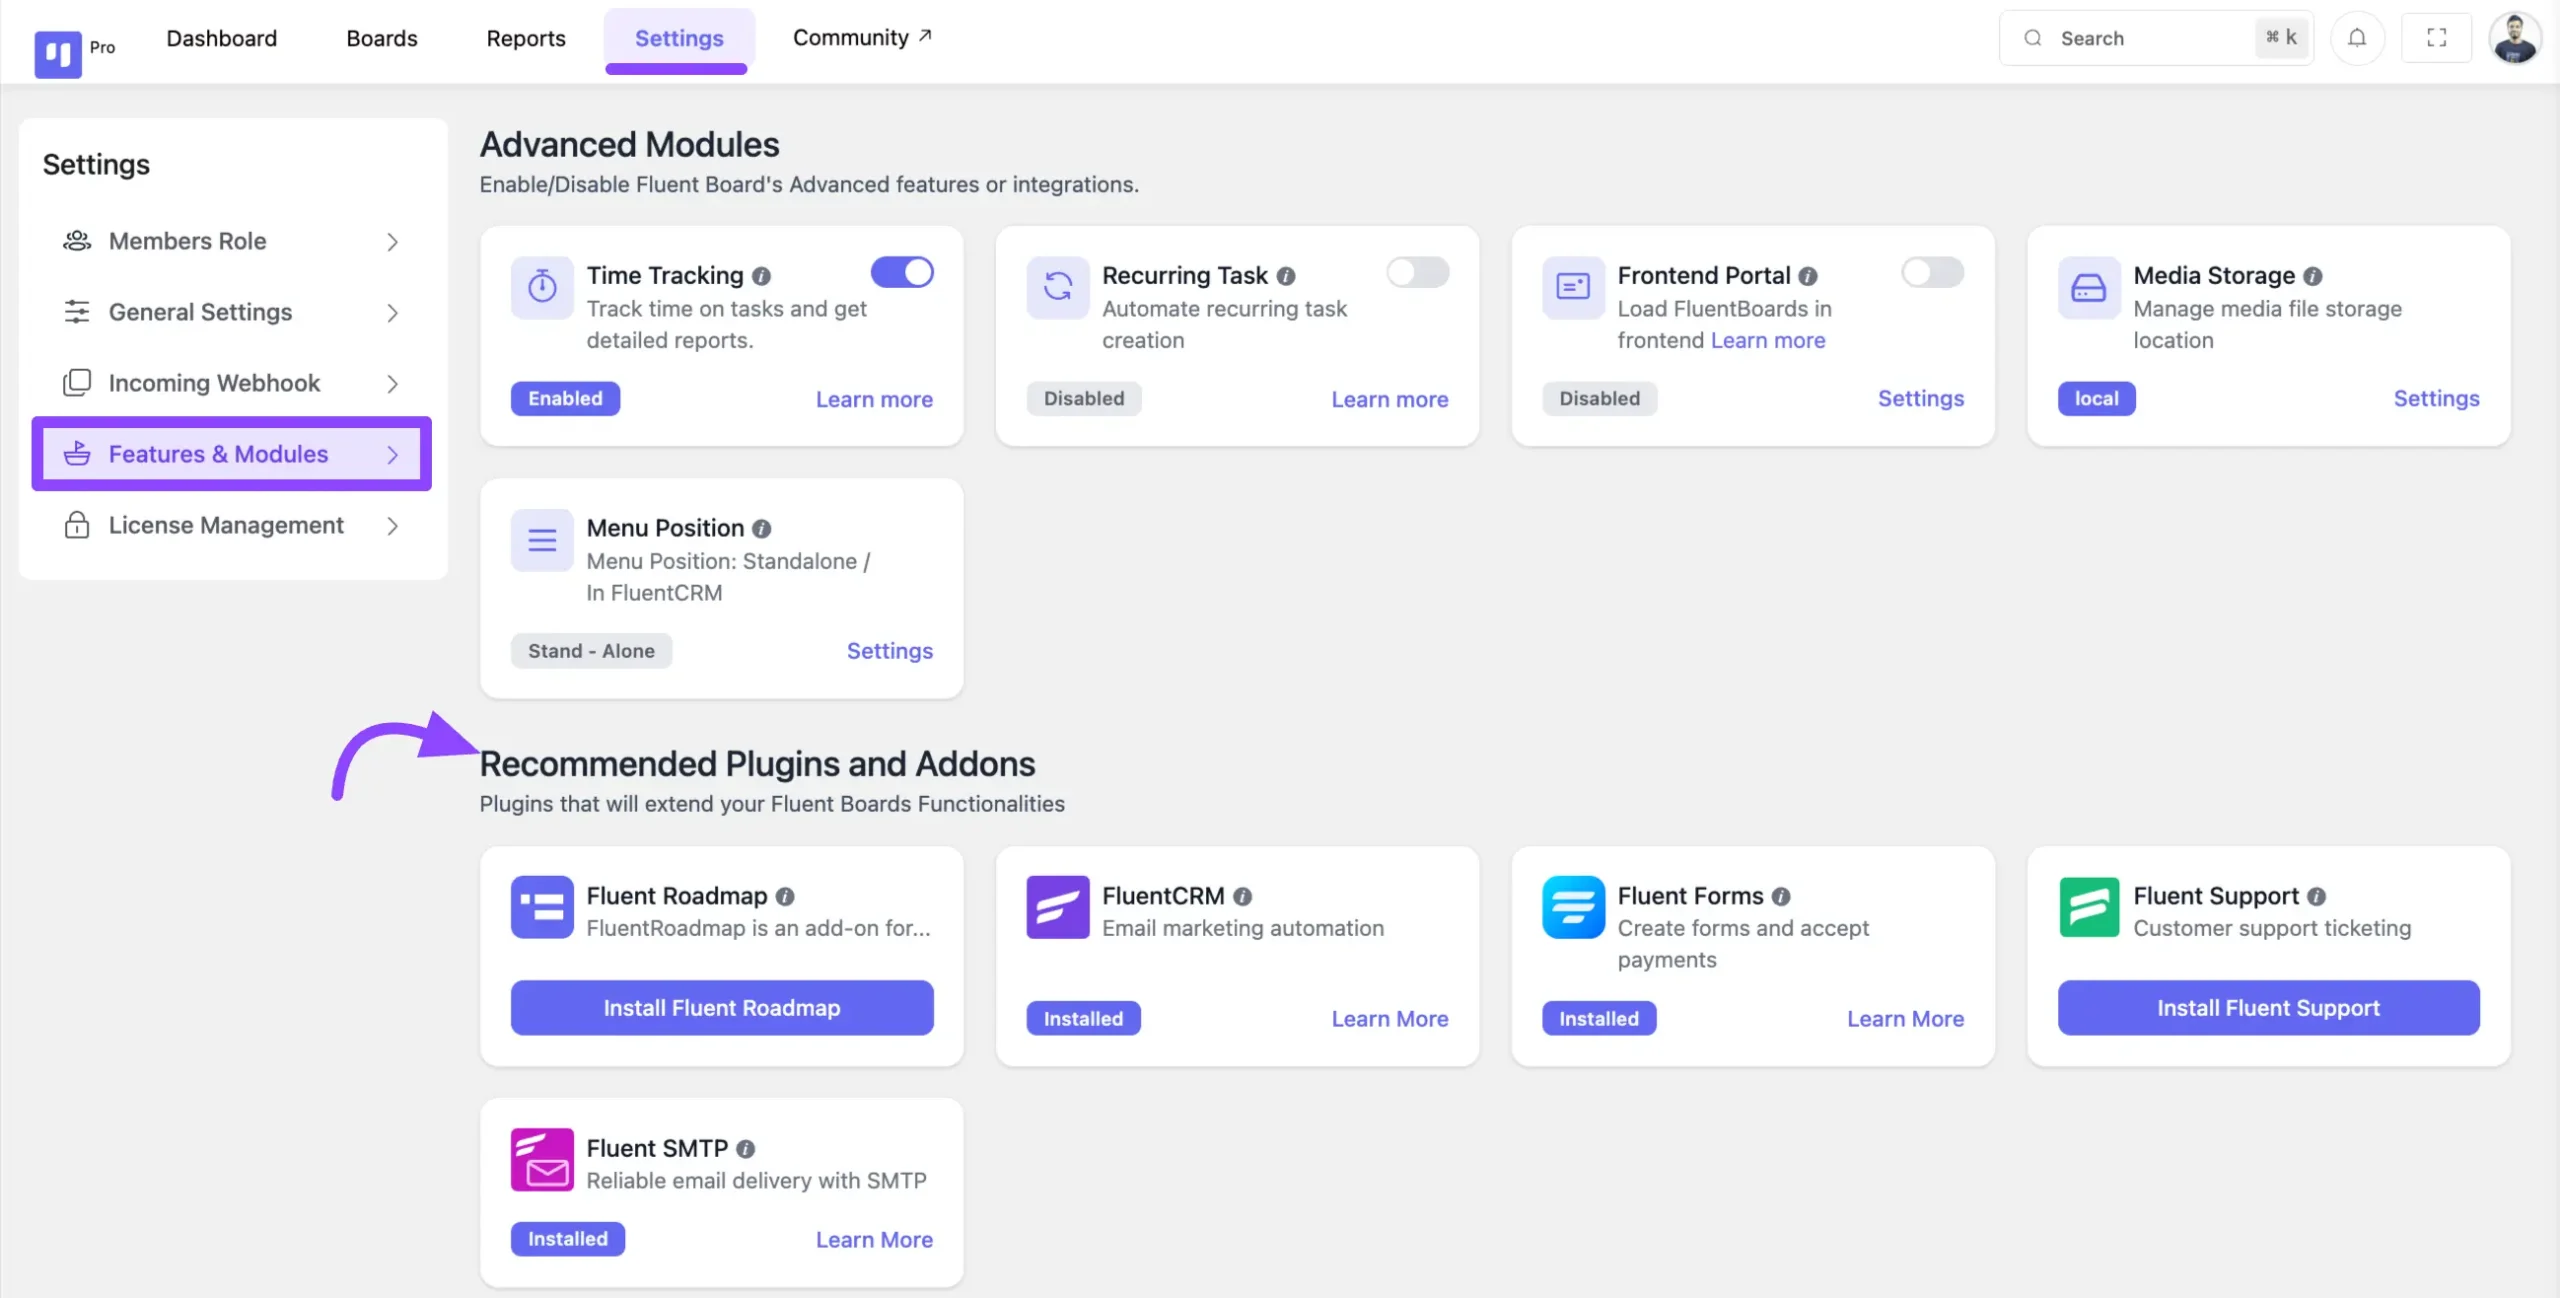2560x1298 pixels.
Task: Show info tooltip for Time Tracking
Action: 762,276
